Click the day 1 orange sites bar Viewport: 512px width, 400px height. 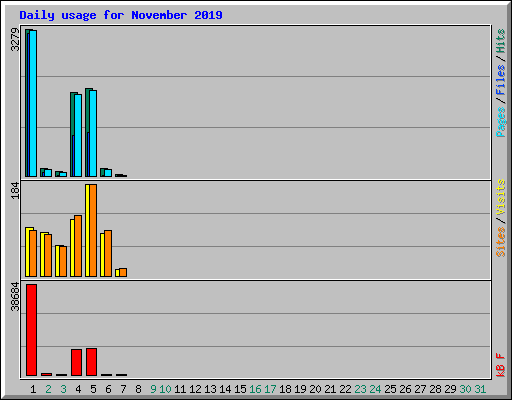coord(33,253)
